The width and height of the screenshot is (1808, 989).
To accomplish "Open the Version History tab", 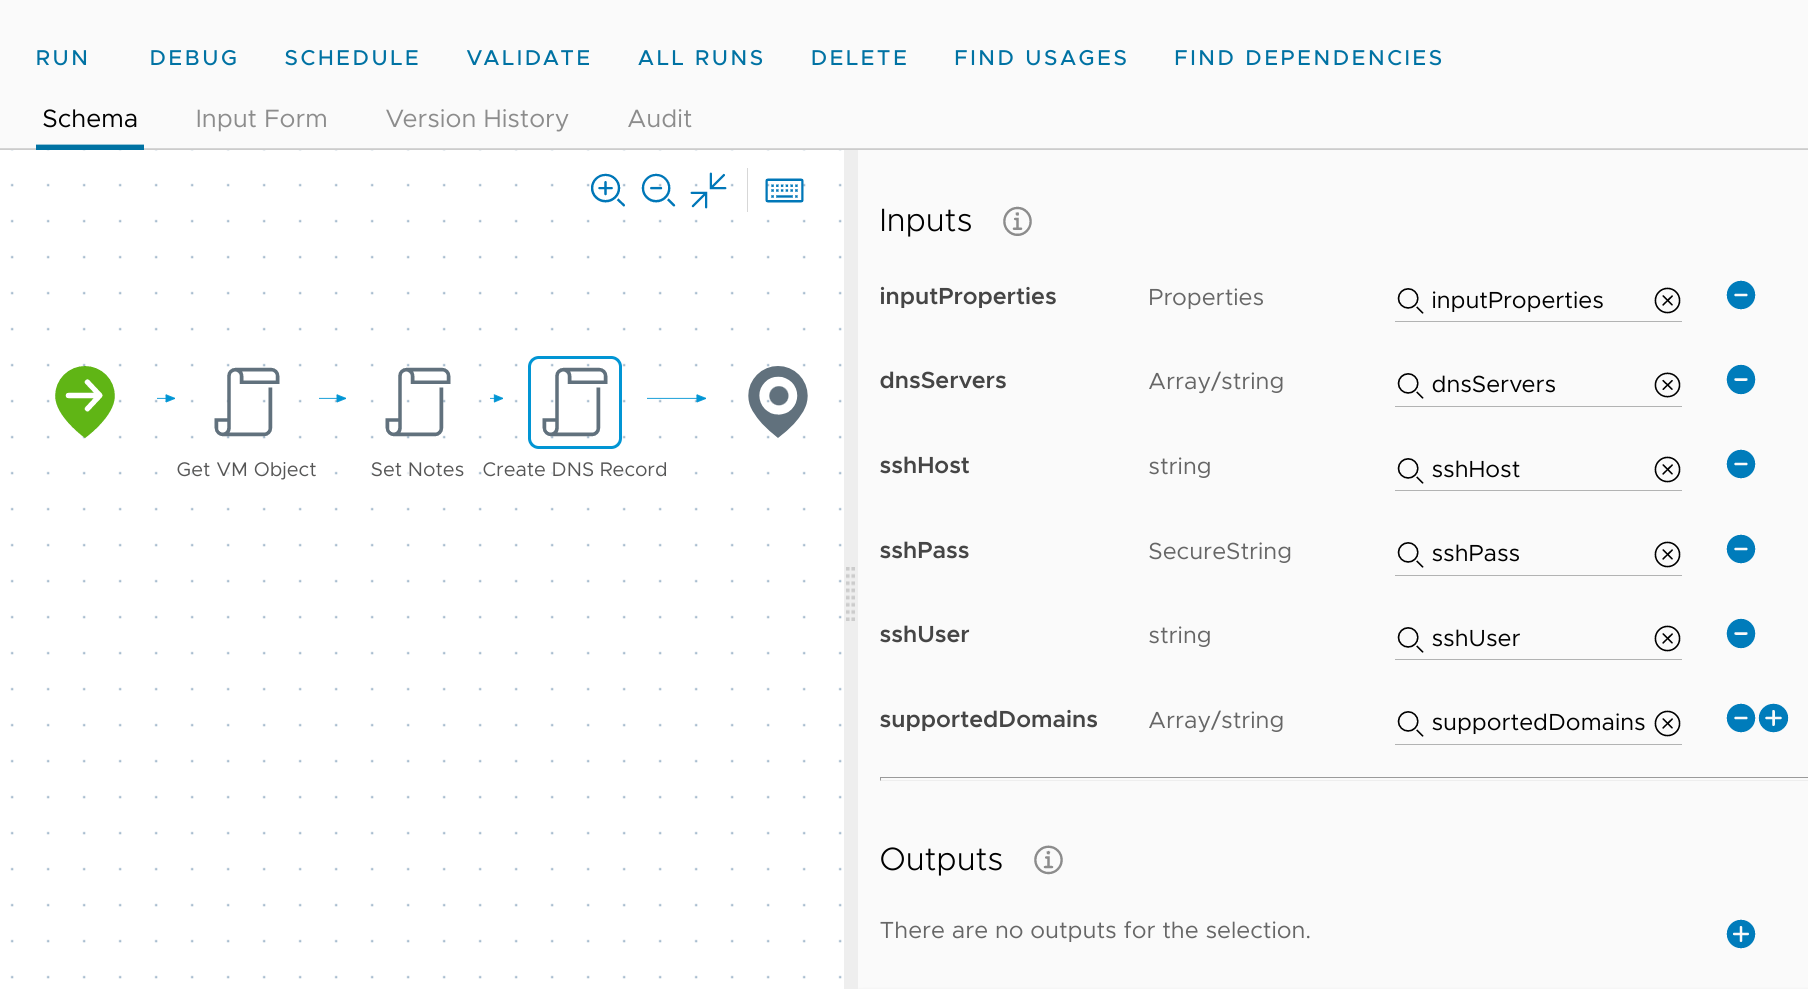I will pyautogui.click(x=477, y=119).
